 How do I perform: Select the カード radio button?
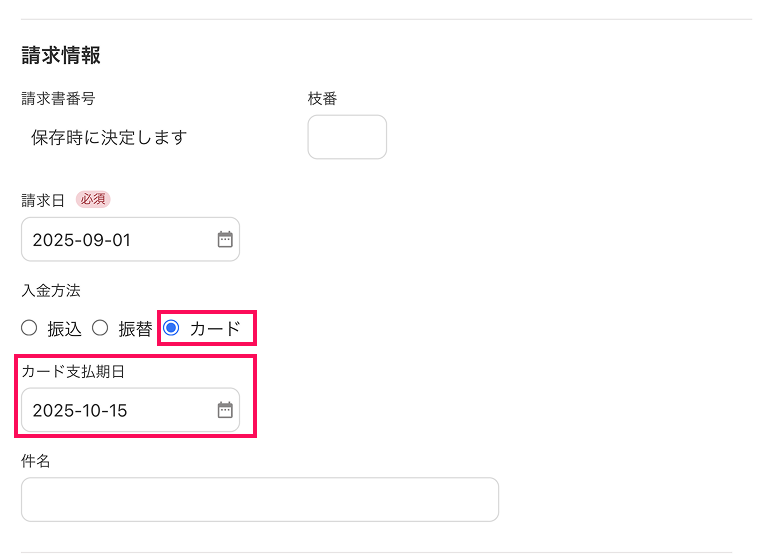171,328
